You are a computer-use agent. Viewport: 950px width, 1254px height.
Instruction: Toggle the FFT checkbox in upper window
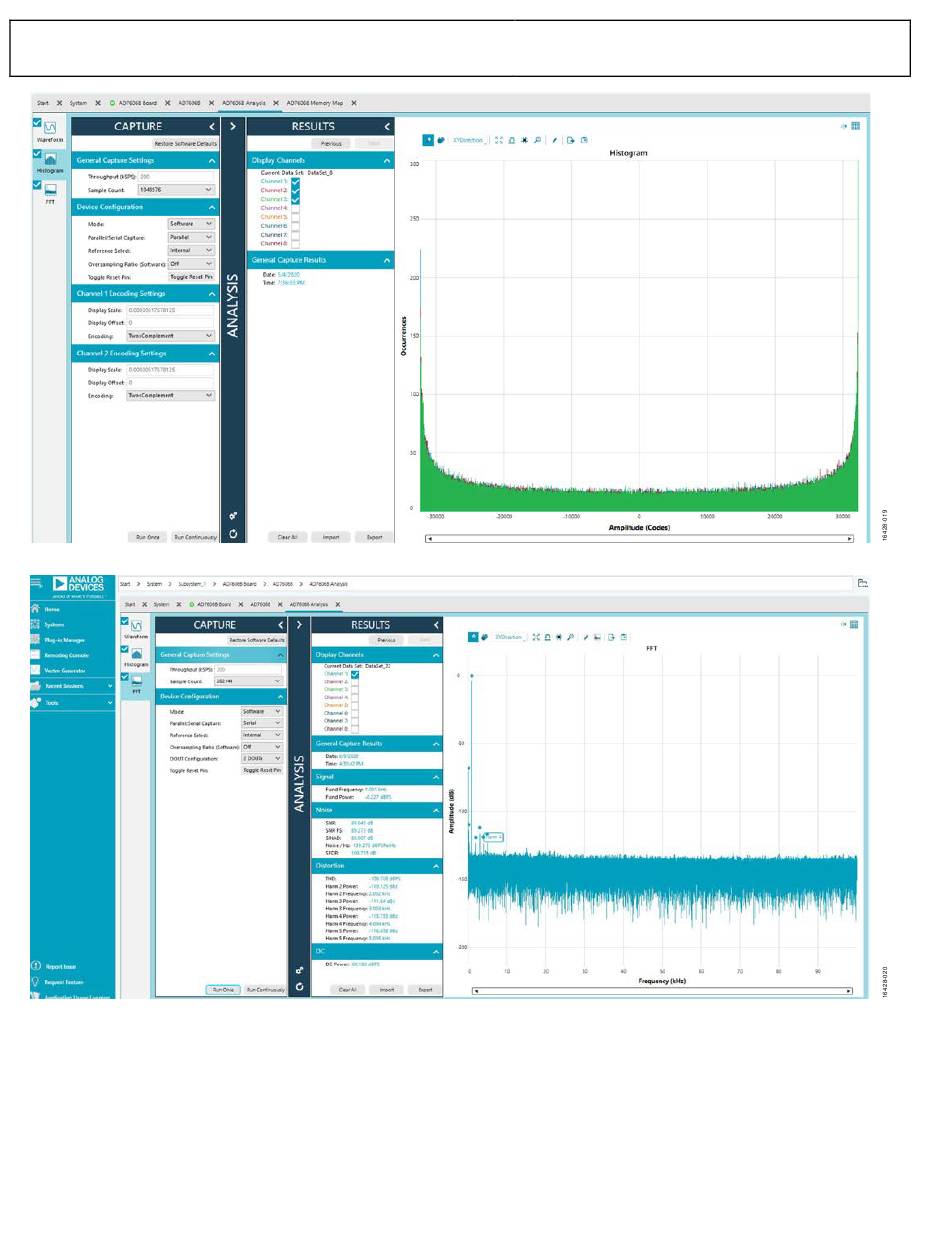[37, 184]
